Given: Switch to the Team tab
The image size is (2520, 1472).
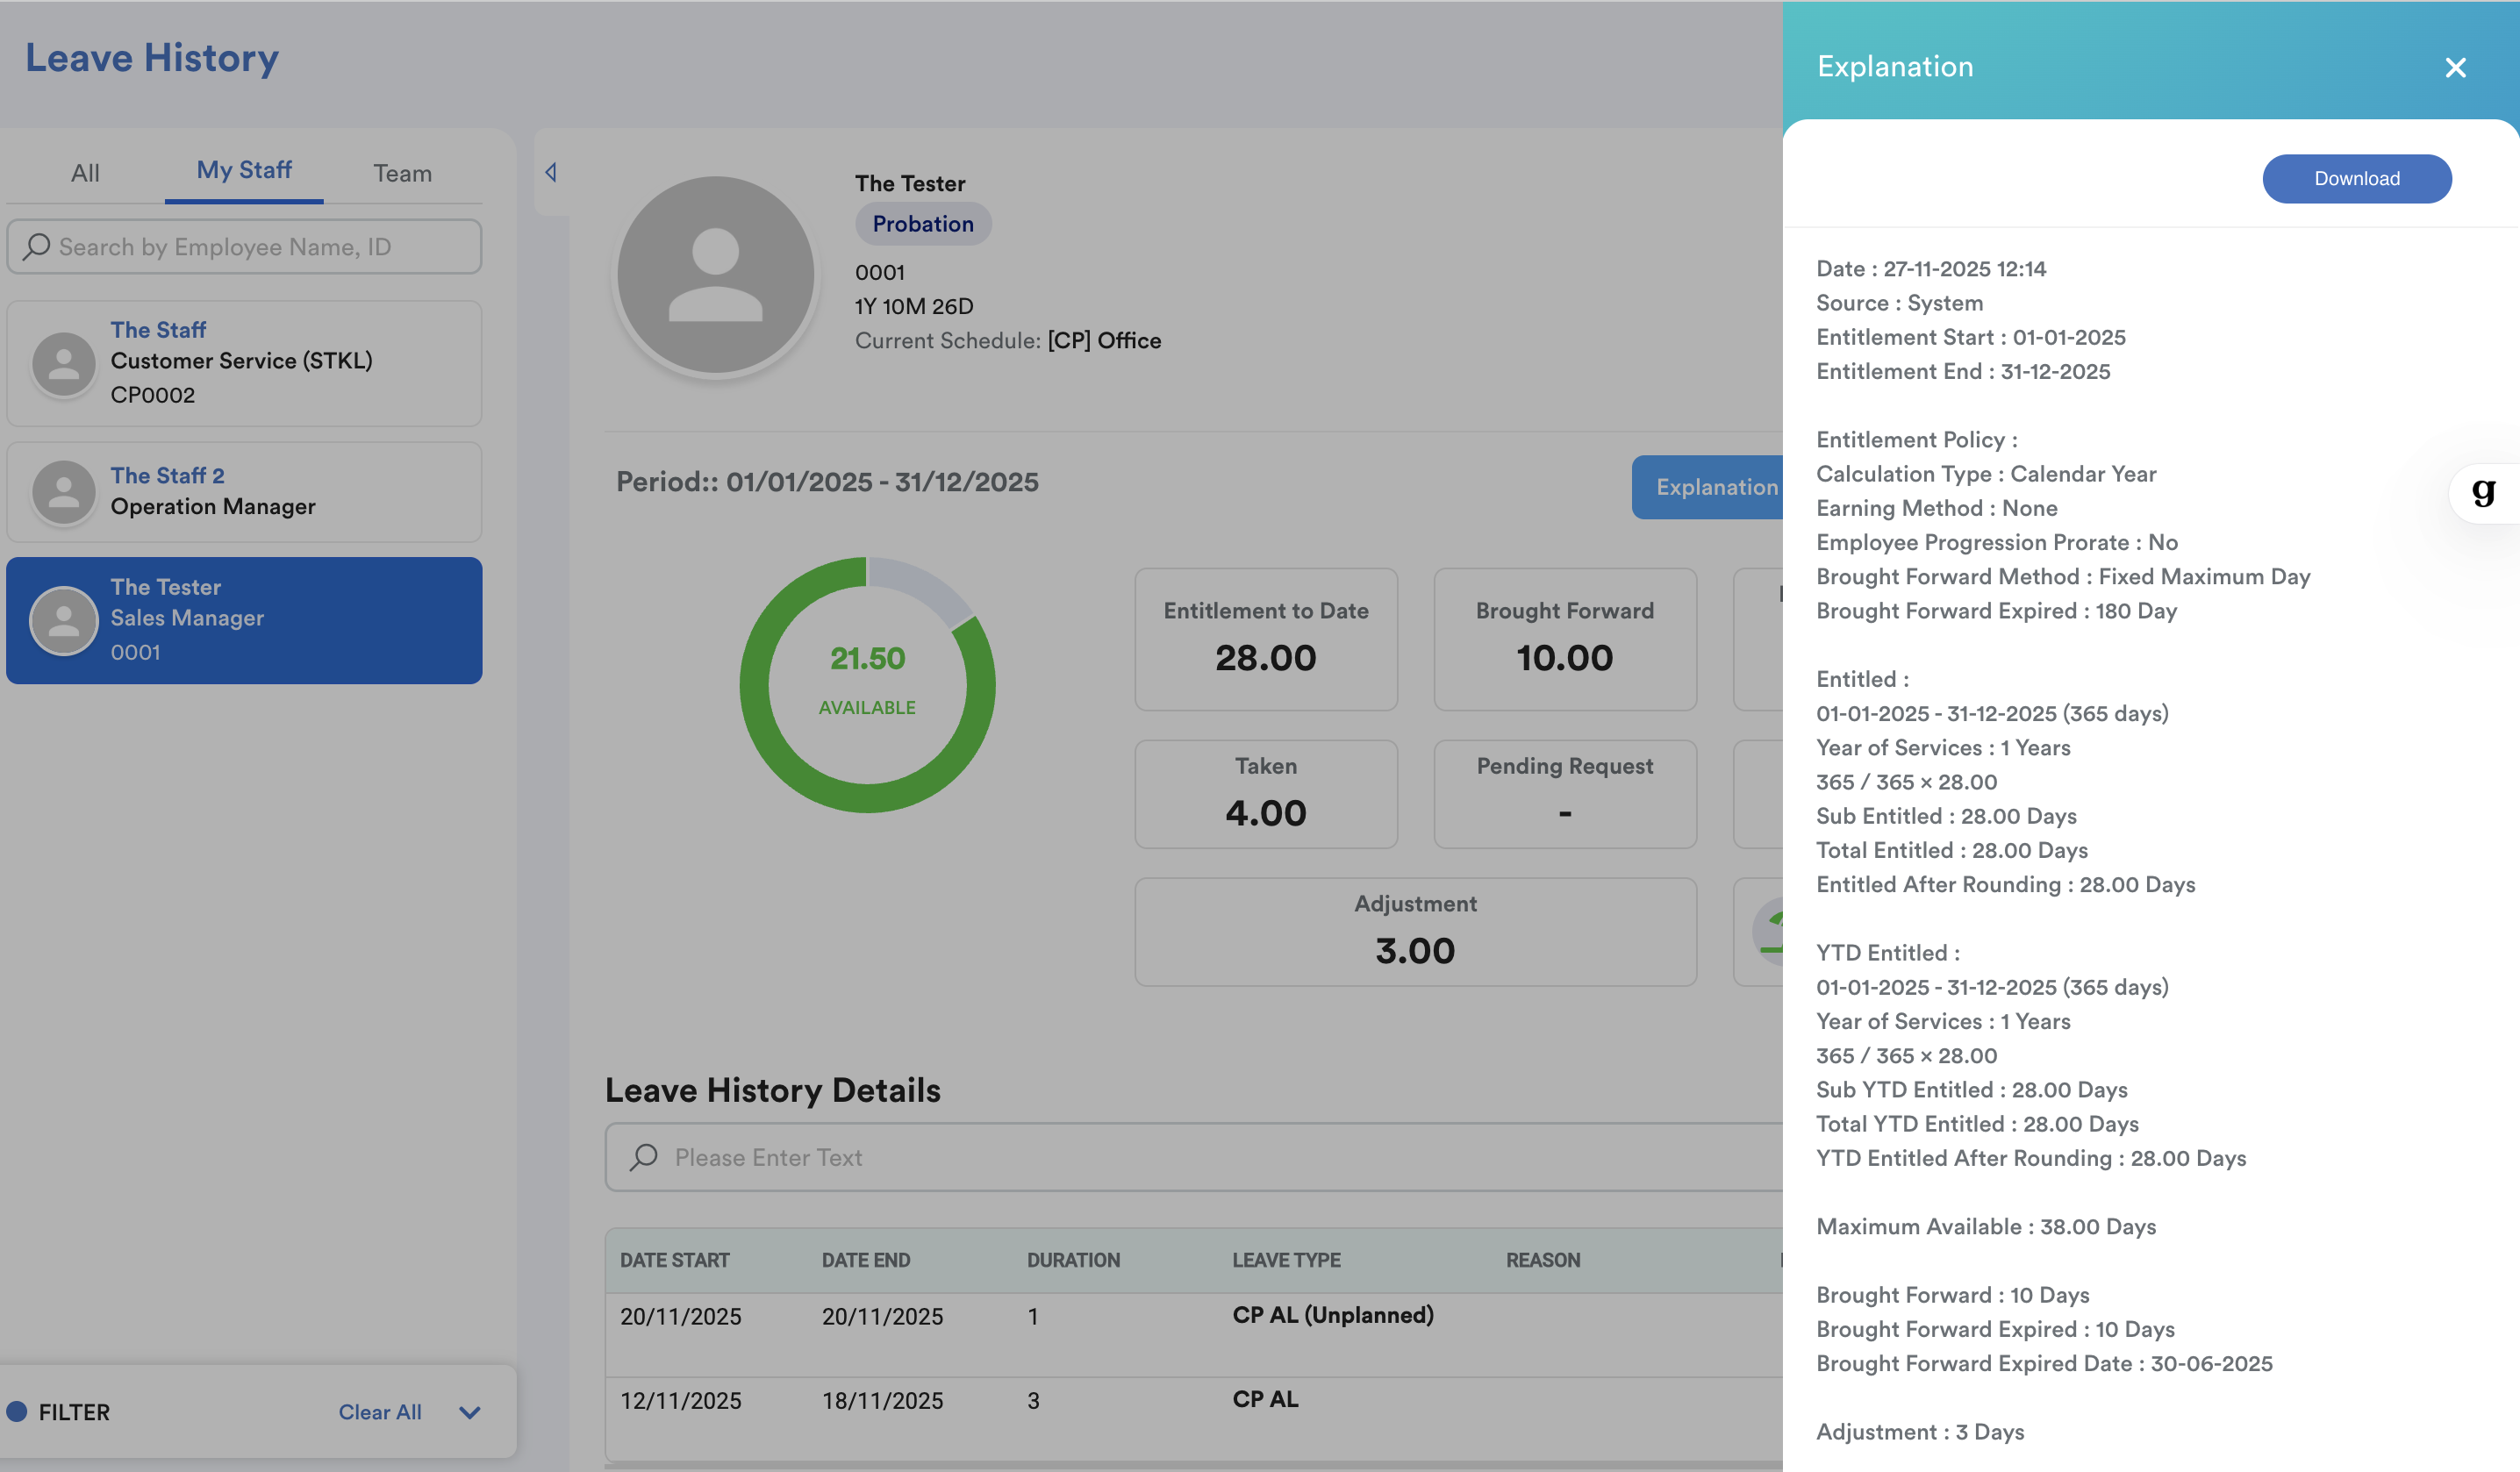Looking at the screenshot, I should (402, 173).
